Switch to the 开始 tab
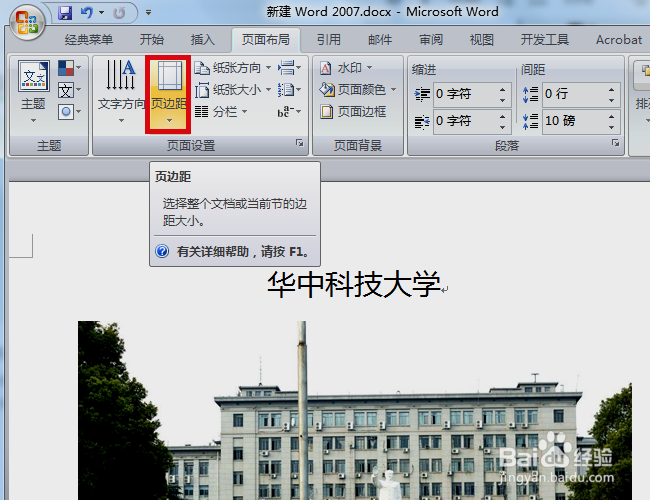This screenshot has height=500, width=650. (x=152, y=40)
